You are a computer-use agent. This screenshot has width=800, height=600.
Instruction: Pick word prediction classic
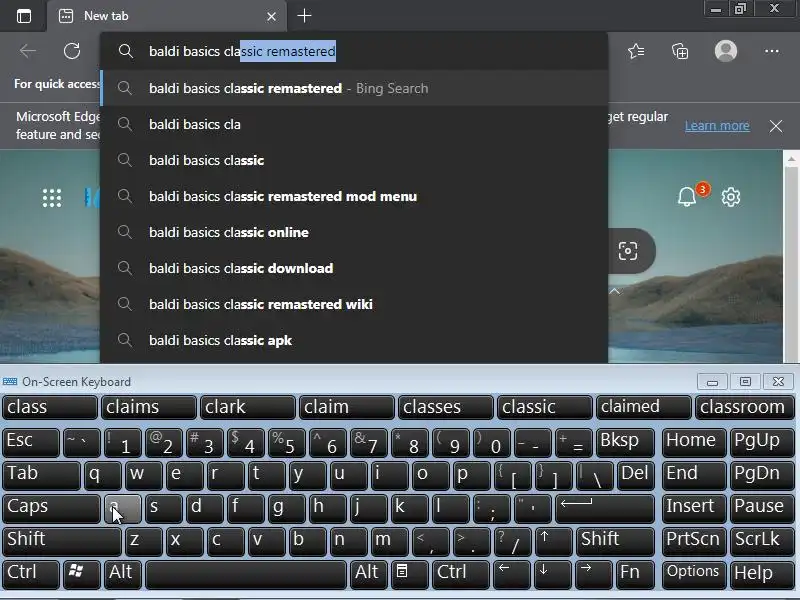(x=544, y=408)
